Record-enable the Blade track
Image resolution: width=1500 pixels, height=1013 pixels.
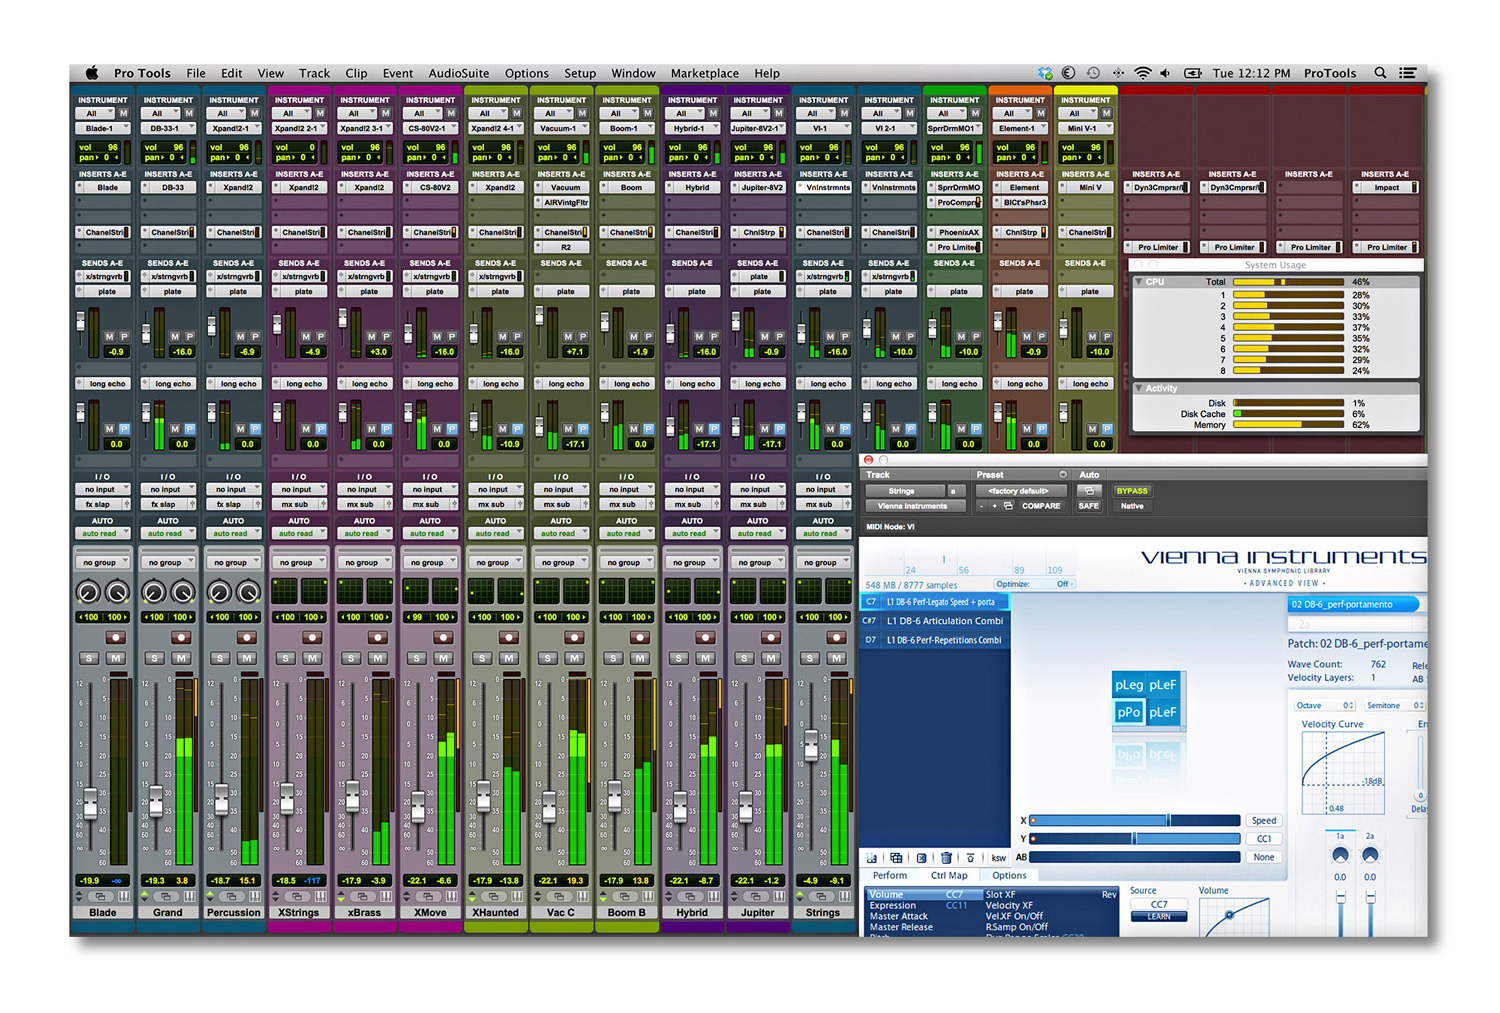tap(115, 637)
